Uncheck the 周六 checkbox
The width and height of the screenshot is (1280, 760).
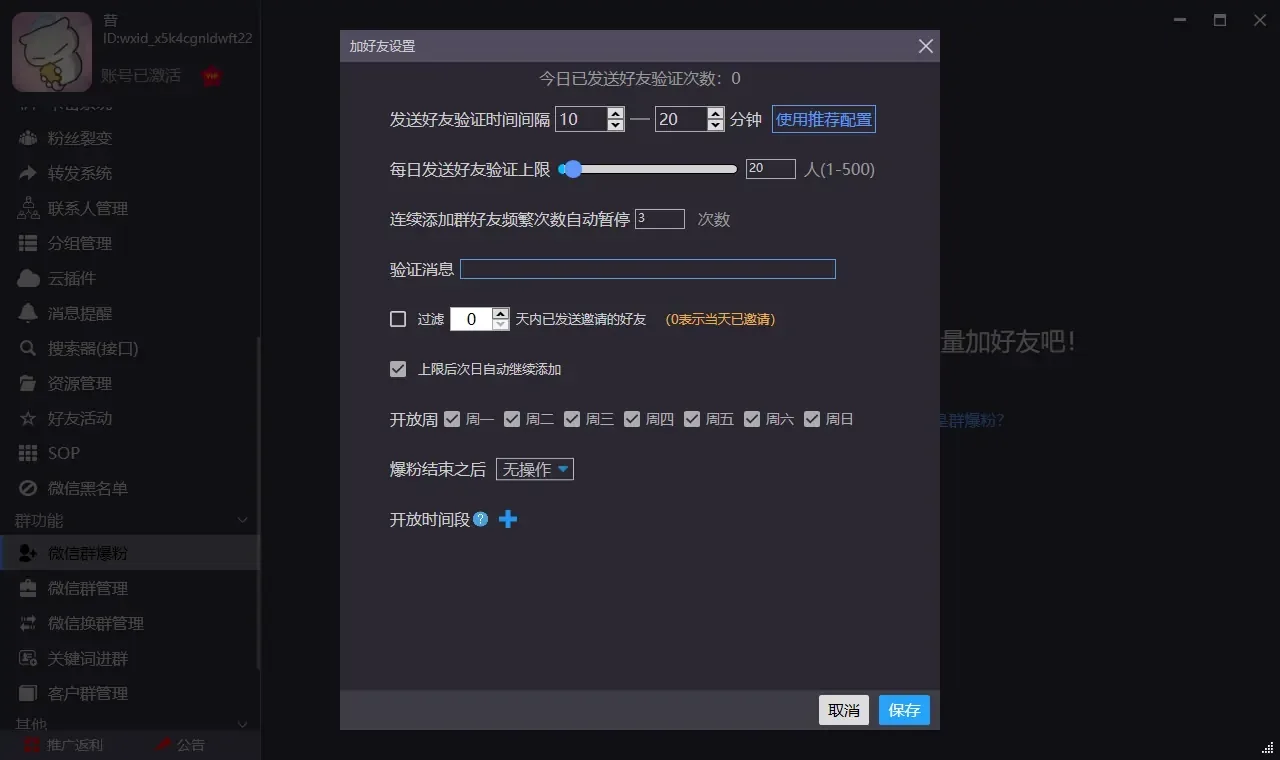[752, 419]
